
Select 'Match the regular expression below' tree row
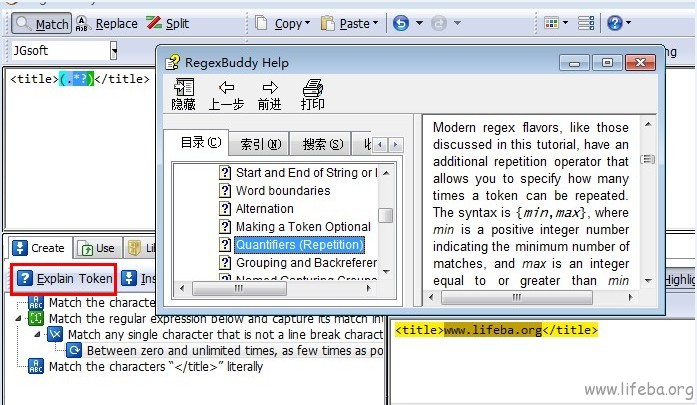point(216,318)
